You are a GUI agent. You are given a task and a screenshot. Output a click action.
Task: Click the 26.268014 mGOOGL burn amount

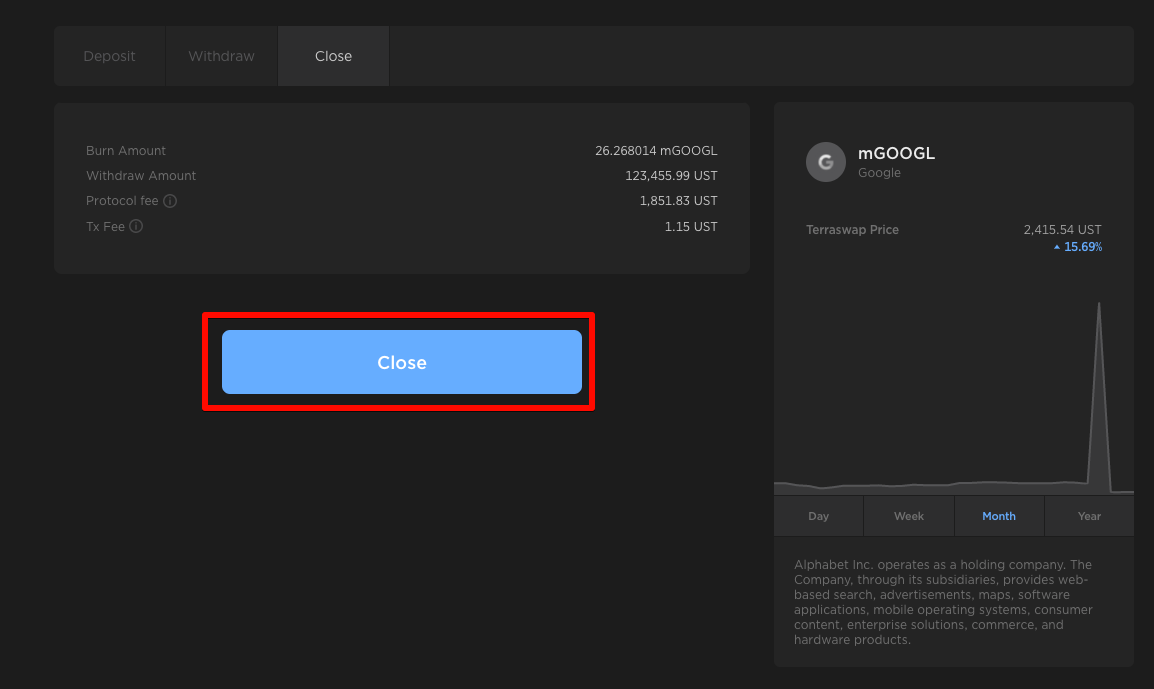655,151
